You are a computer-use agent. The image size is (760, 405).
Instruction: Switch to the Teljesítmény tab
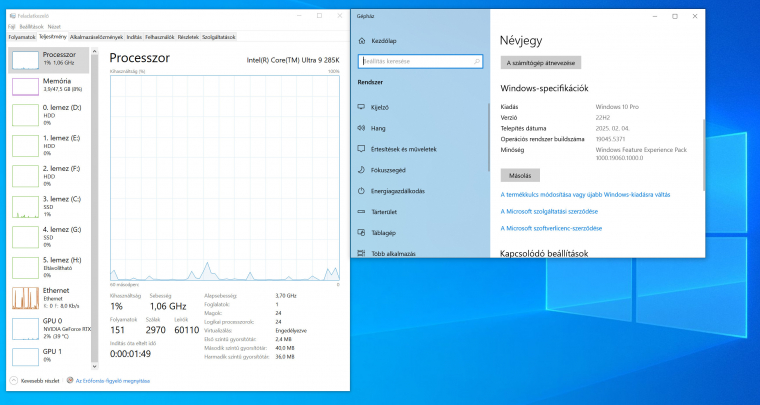[53, 36]
